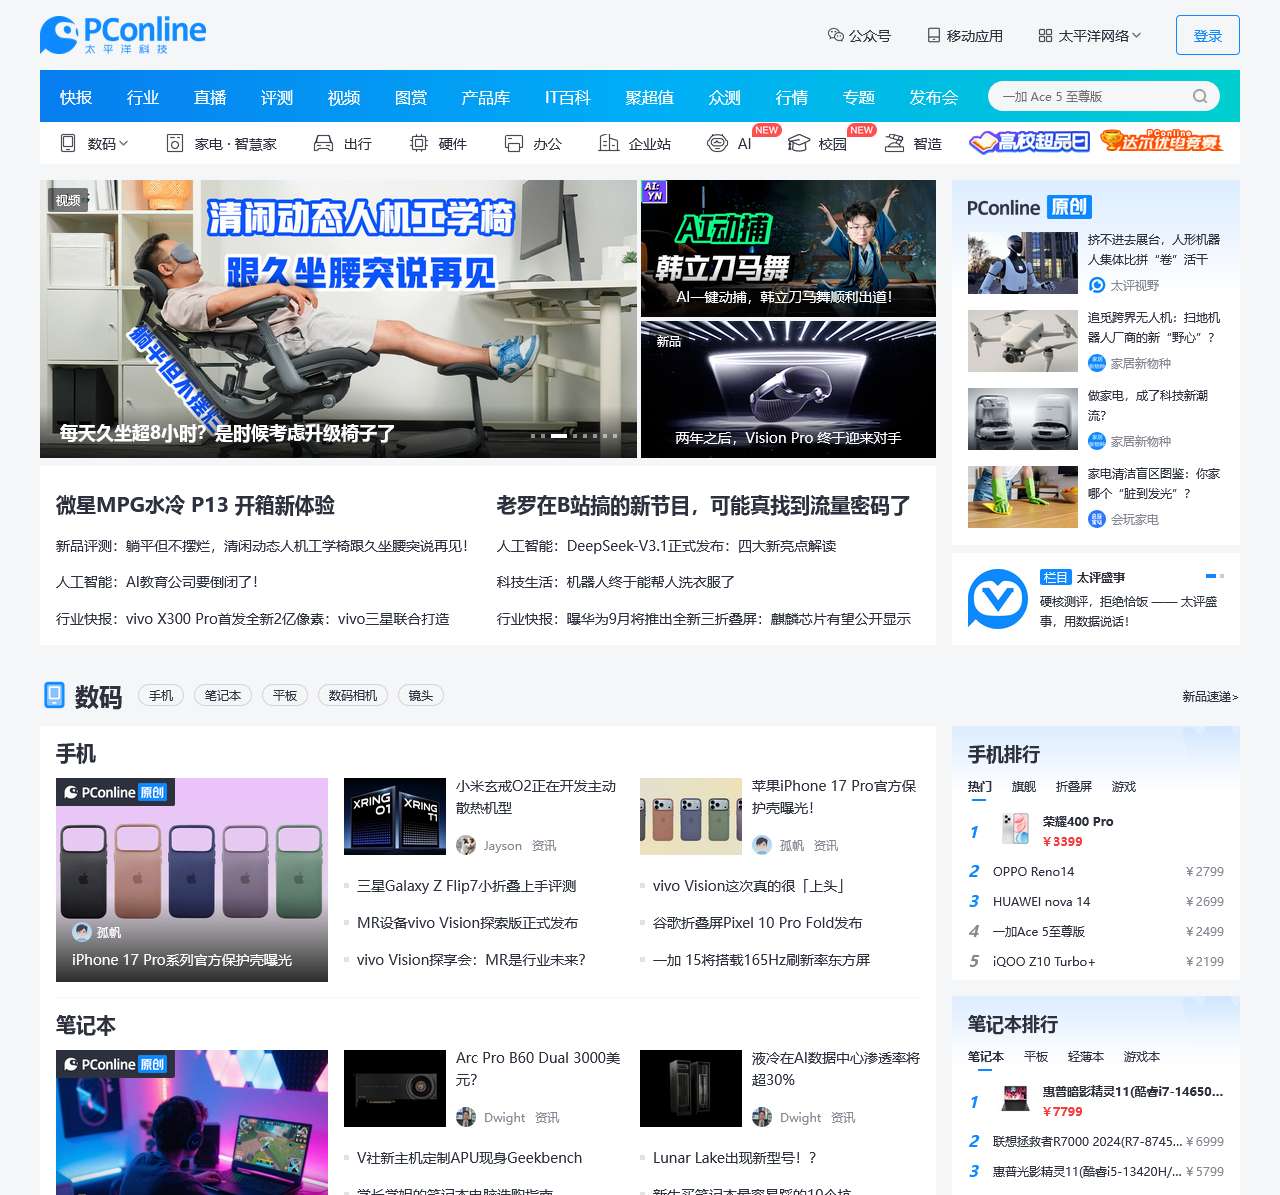Open the 移动应用 mobile app icon

click(x=934, y=35)
